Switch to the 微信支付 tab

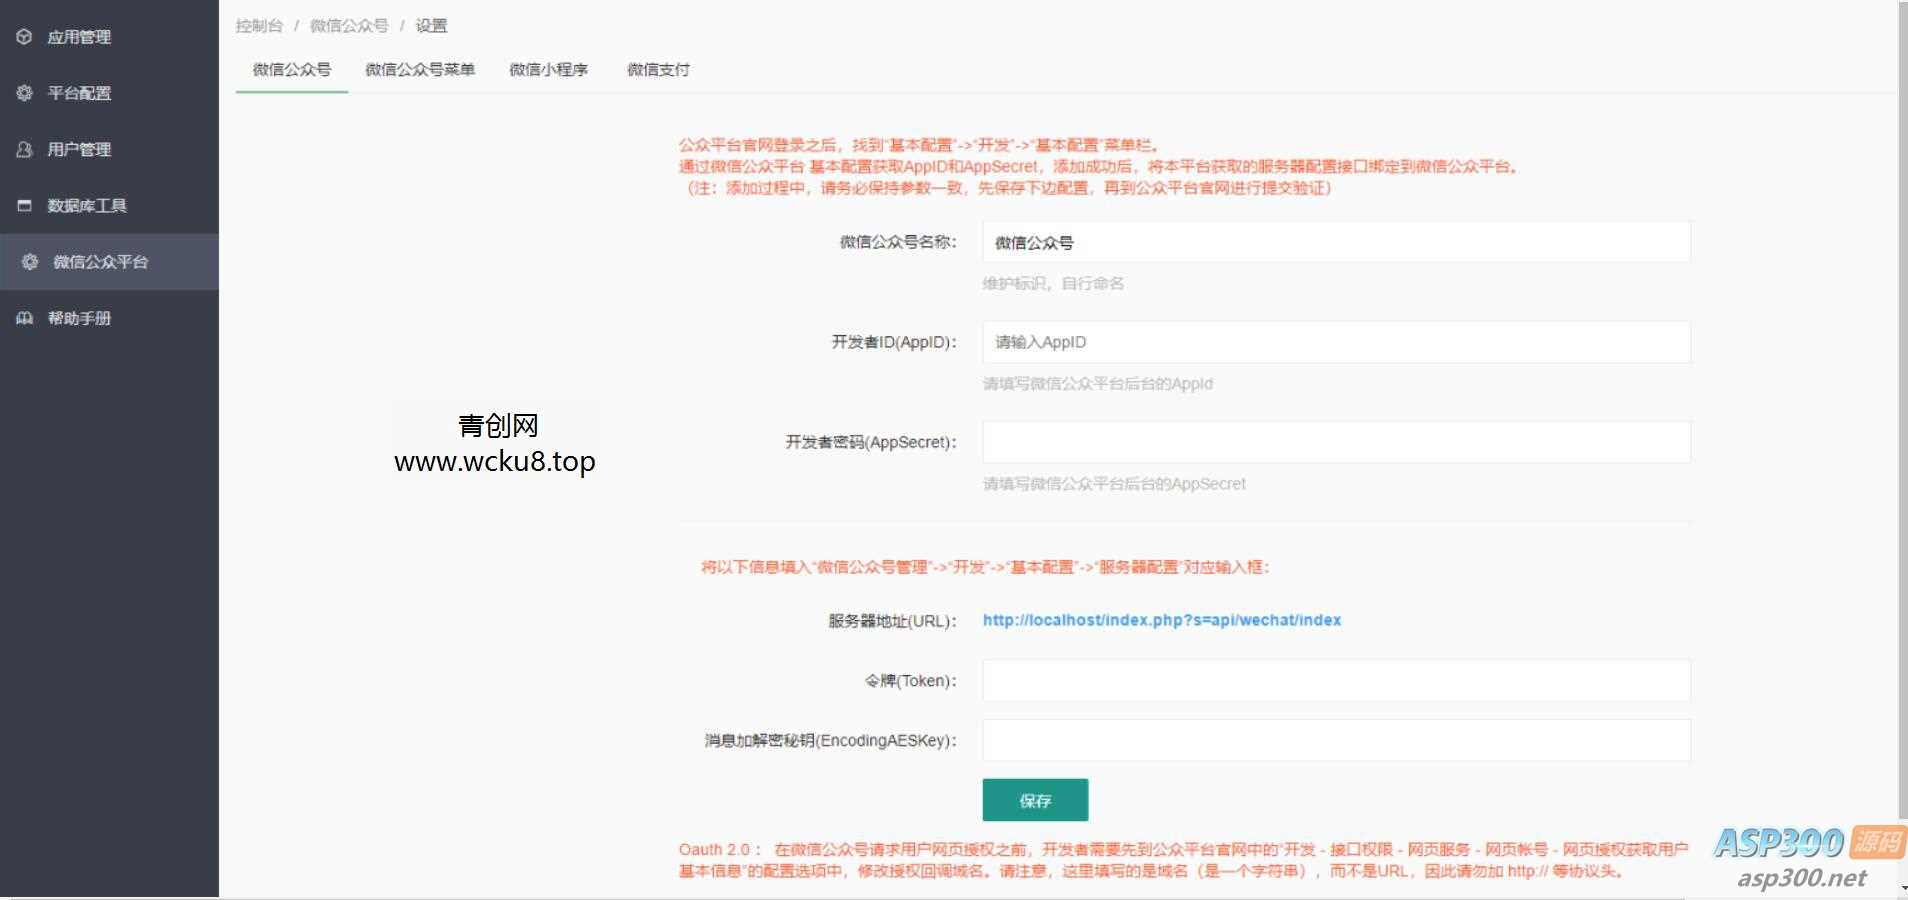(x=657, y=70)
